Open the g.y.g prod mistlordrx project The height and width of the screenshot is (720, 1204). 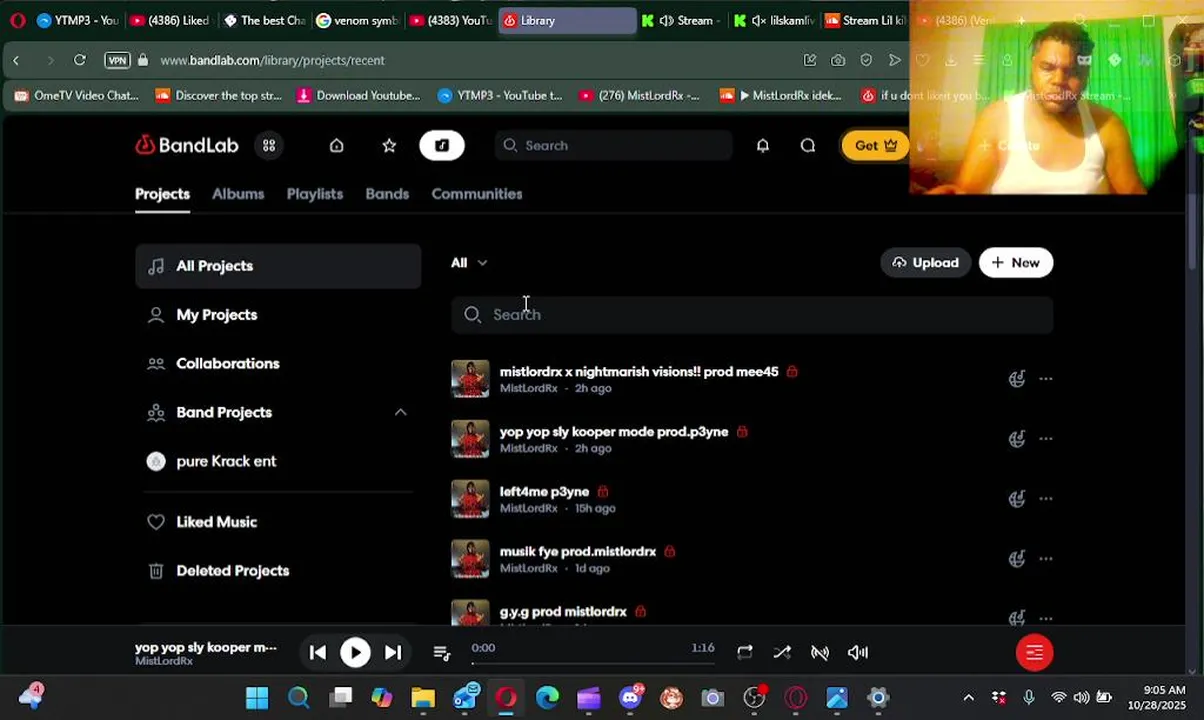click(x=563, y=612)
